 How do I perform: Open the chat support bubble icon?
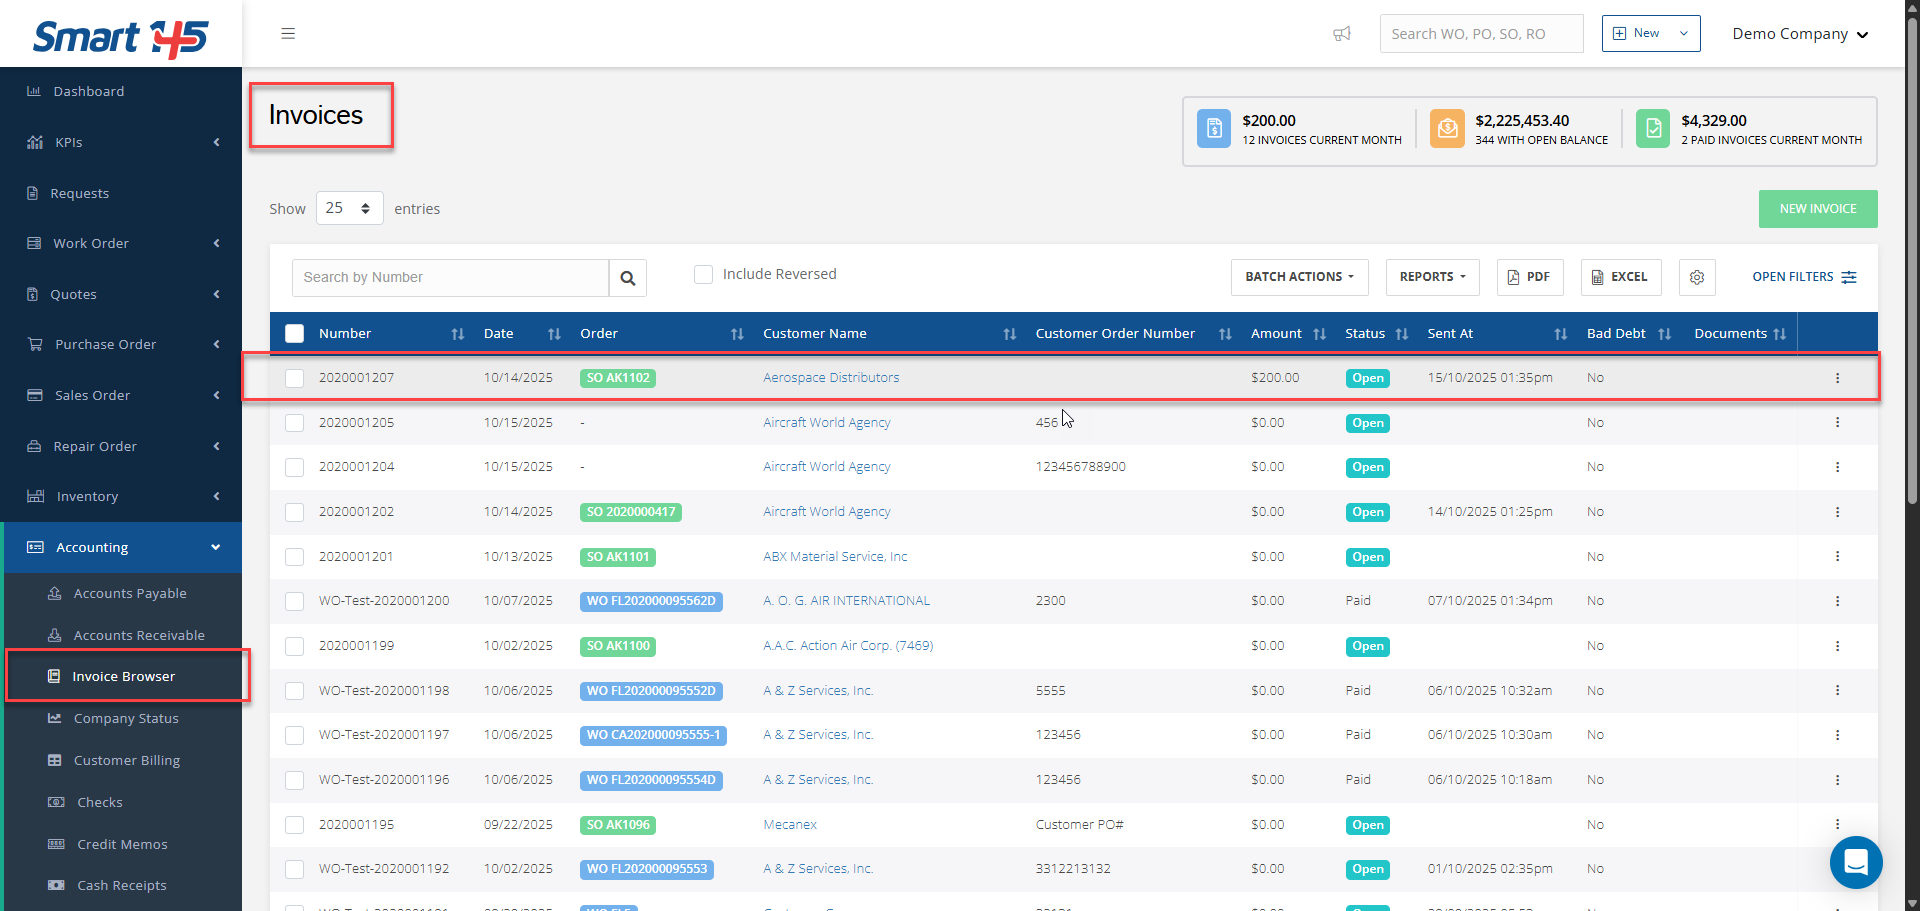pos(1855,861)
